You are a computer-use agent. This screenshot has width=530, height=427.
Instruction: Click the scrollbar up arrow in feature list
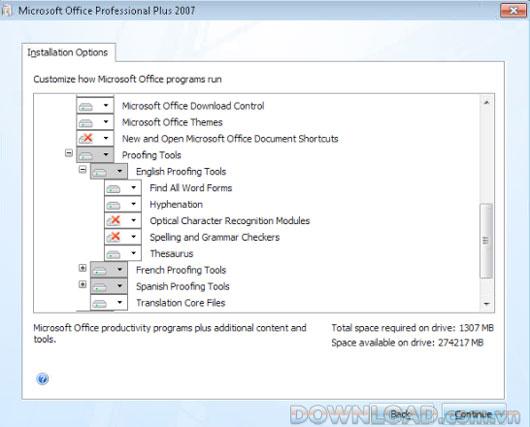tap(486, 102)
